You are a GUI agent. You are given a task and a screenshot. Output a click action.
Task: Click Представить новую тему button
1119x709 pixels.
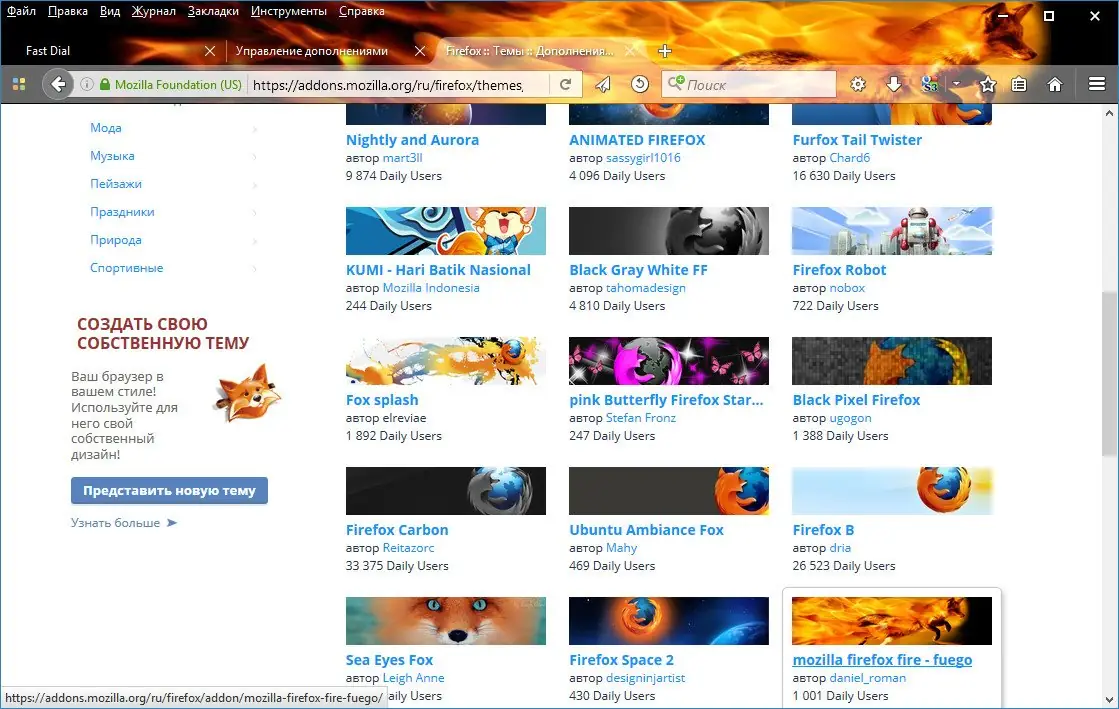coord(169,491)
